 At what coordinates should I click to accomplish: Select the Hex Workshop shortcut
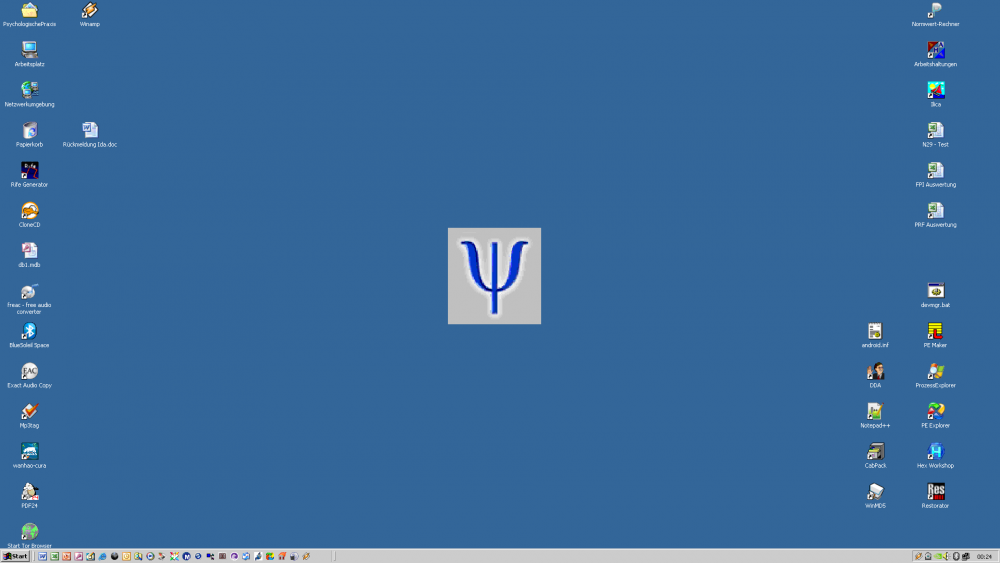pos(936,457)
